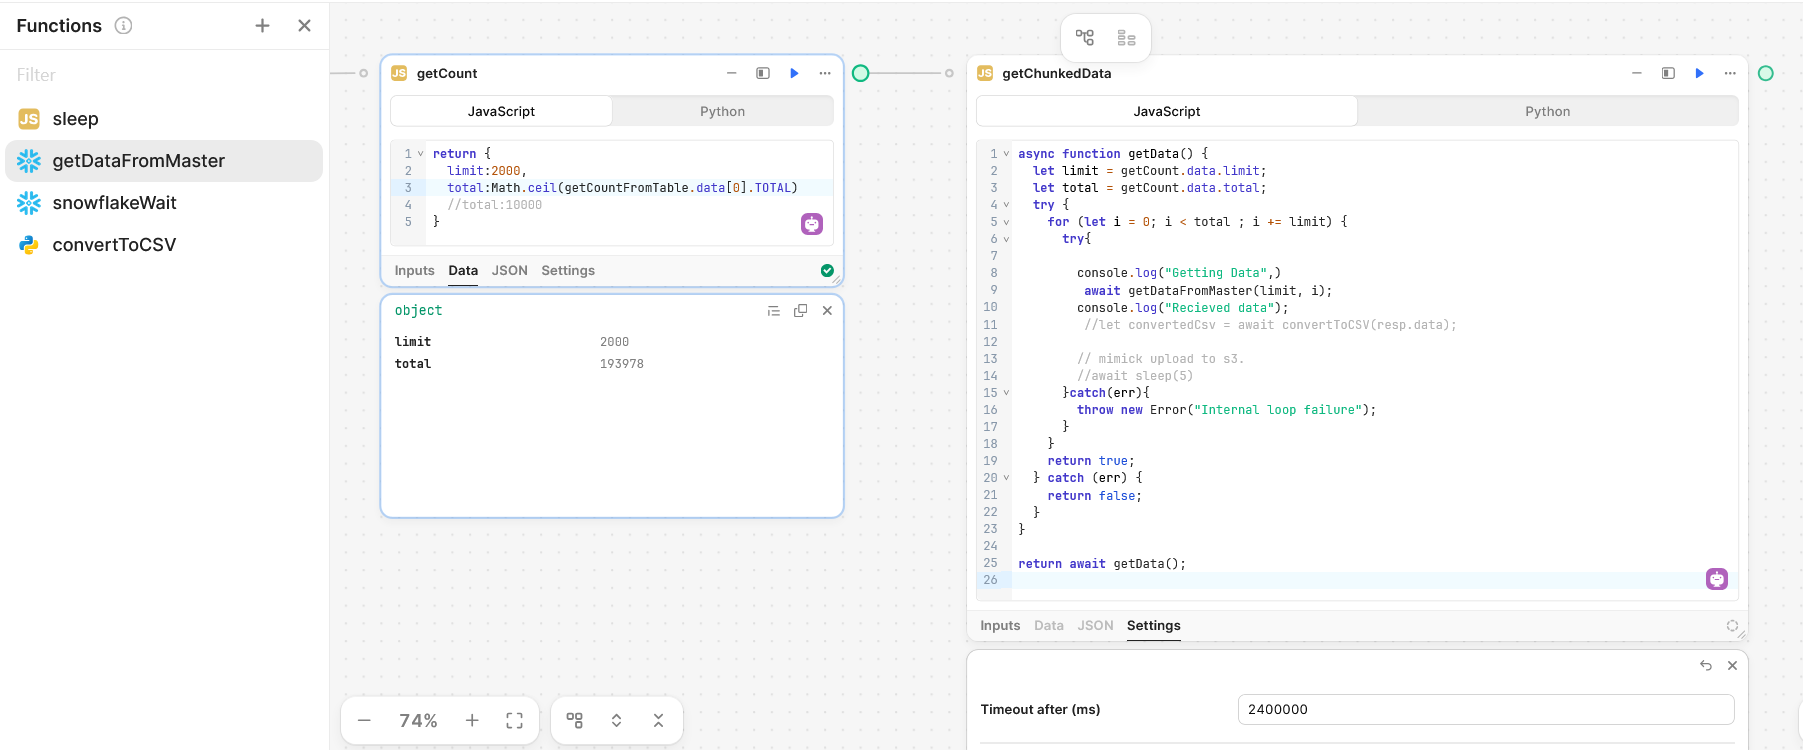Click the Filter input field
Screen dimensions: 1803x750
pyautogui.click(x=165, y=75)
